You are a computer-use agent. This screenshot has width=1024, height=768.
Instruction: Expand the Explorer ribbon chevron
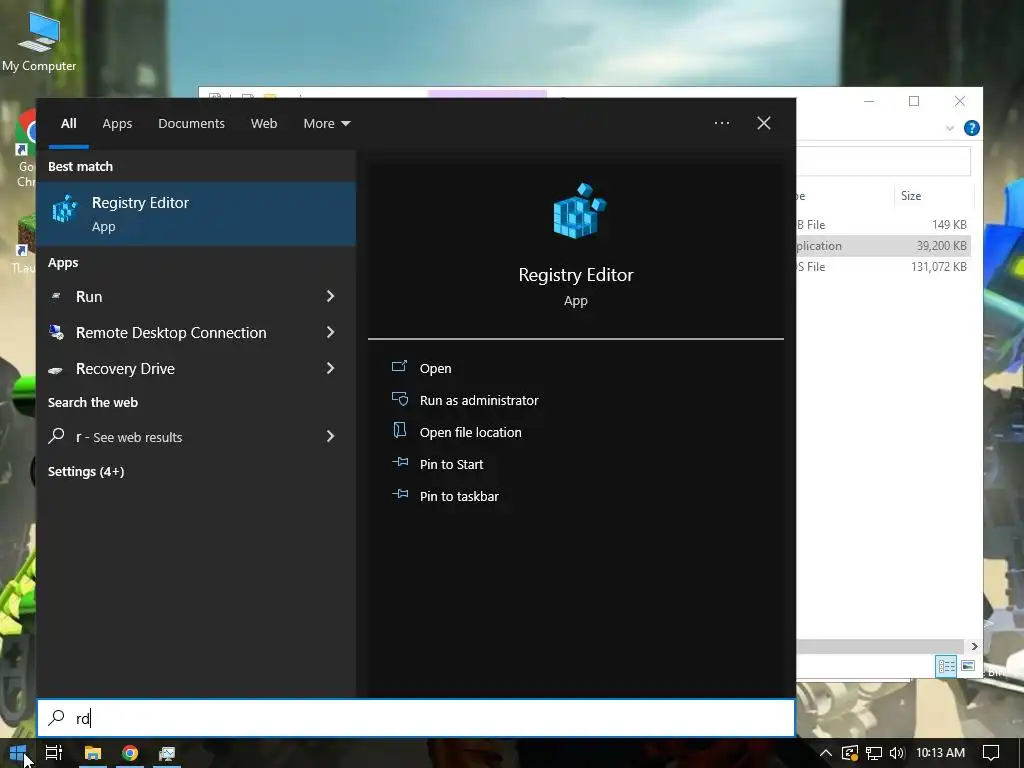coord(950,128)
